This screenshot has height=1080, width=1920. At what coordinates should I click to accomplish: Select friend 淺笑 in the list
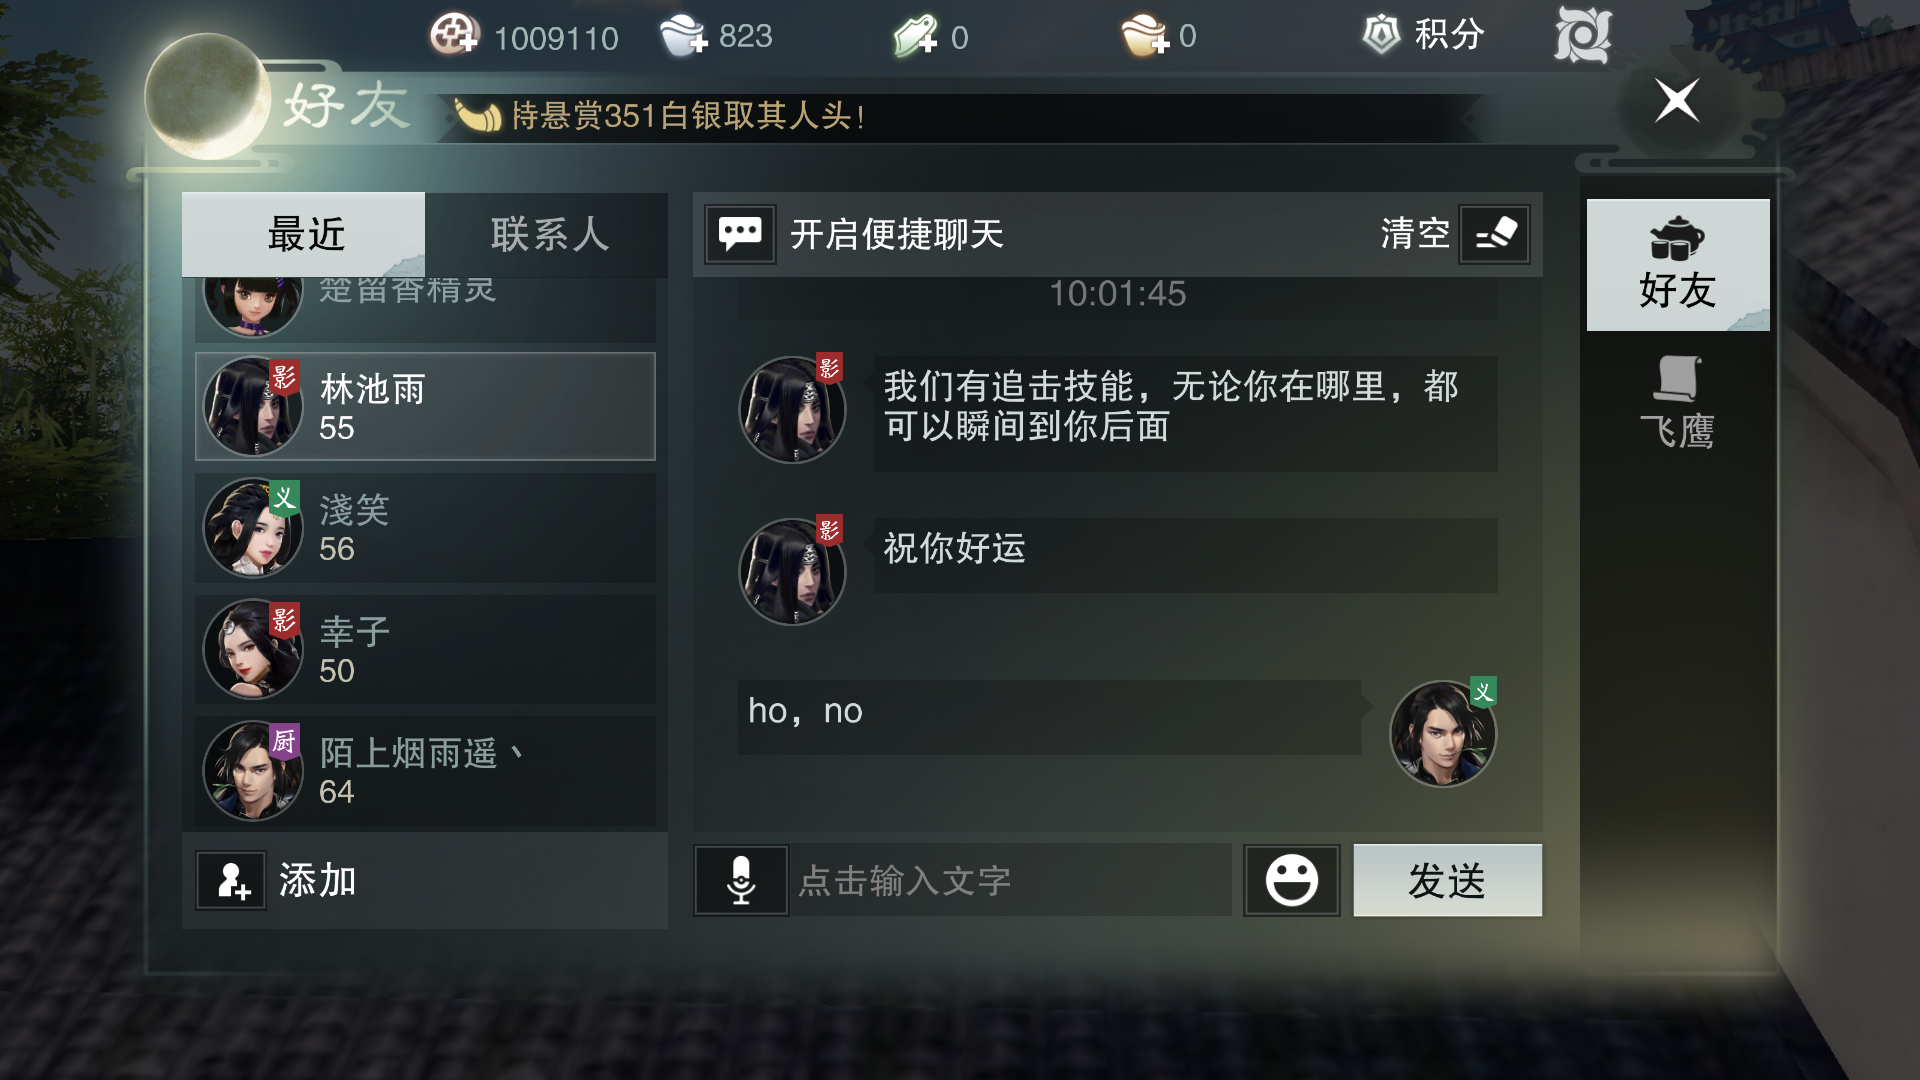425,528
